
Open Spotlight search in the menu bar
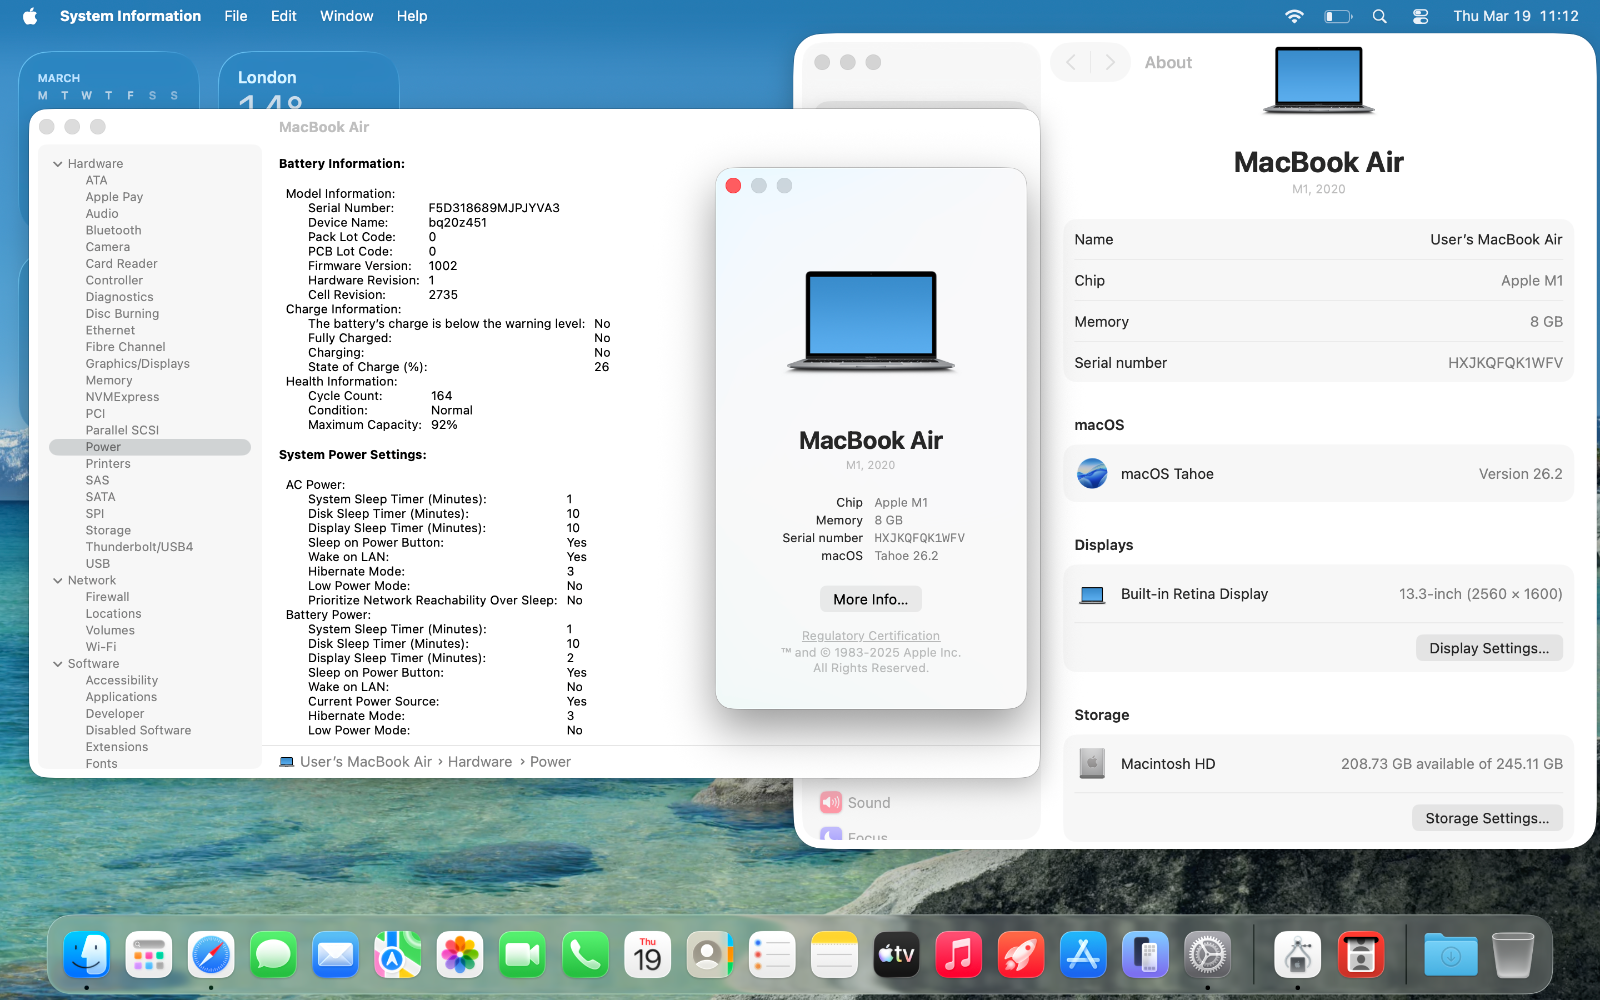[x=1380, y=16]
